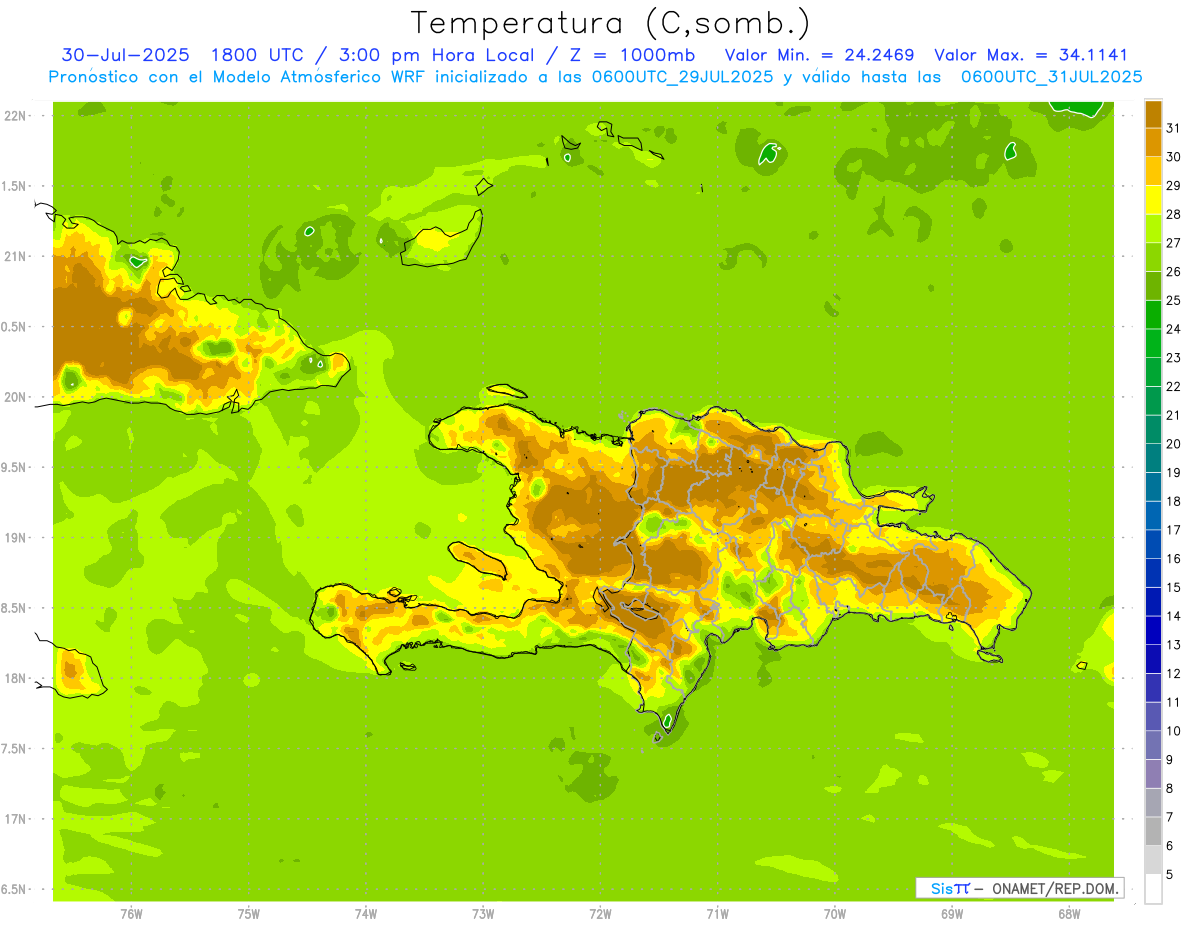Click the 21N latitude axis label
Image resolution: width=1200 pixels, height=927 pixels.
[15, 257]
